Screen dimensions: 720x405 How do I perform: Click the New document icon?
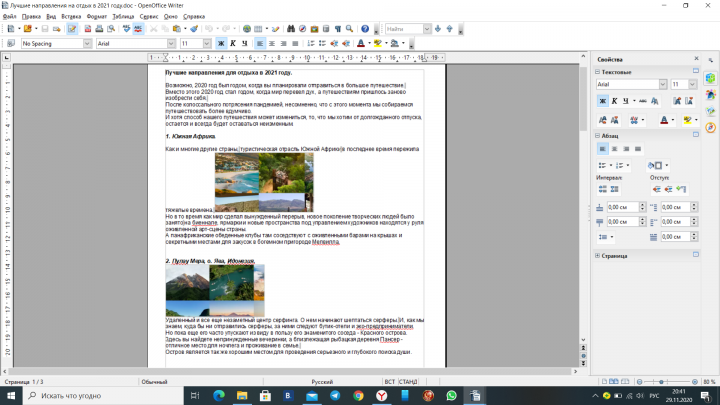[x=11, y=29]
